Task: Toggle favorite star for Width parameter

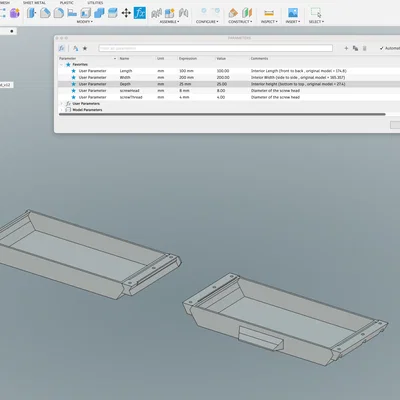Action: 74,77
